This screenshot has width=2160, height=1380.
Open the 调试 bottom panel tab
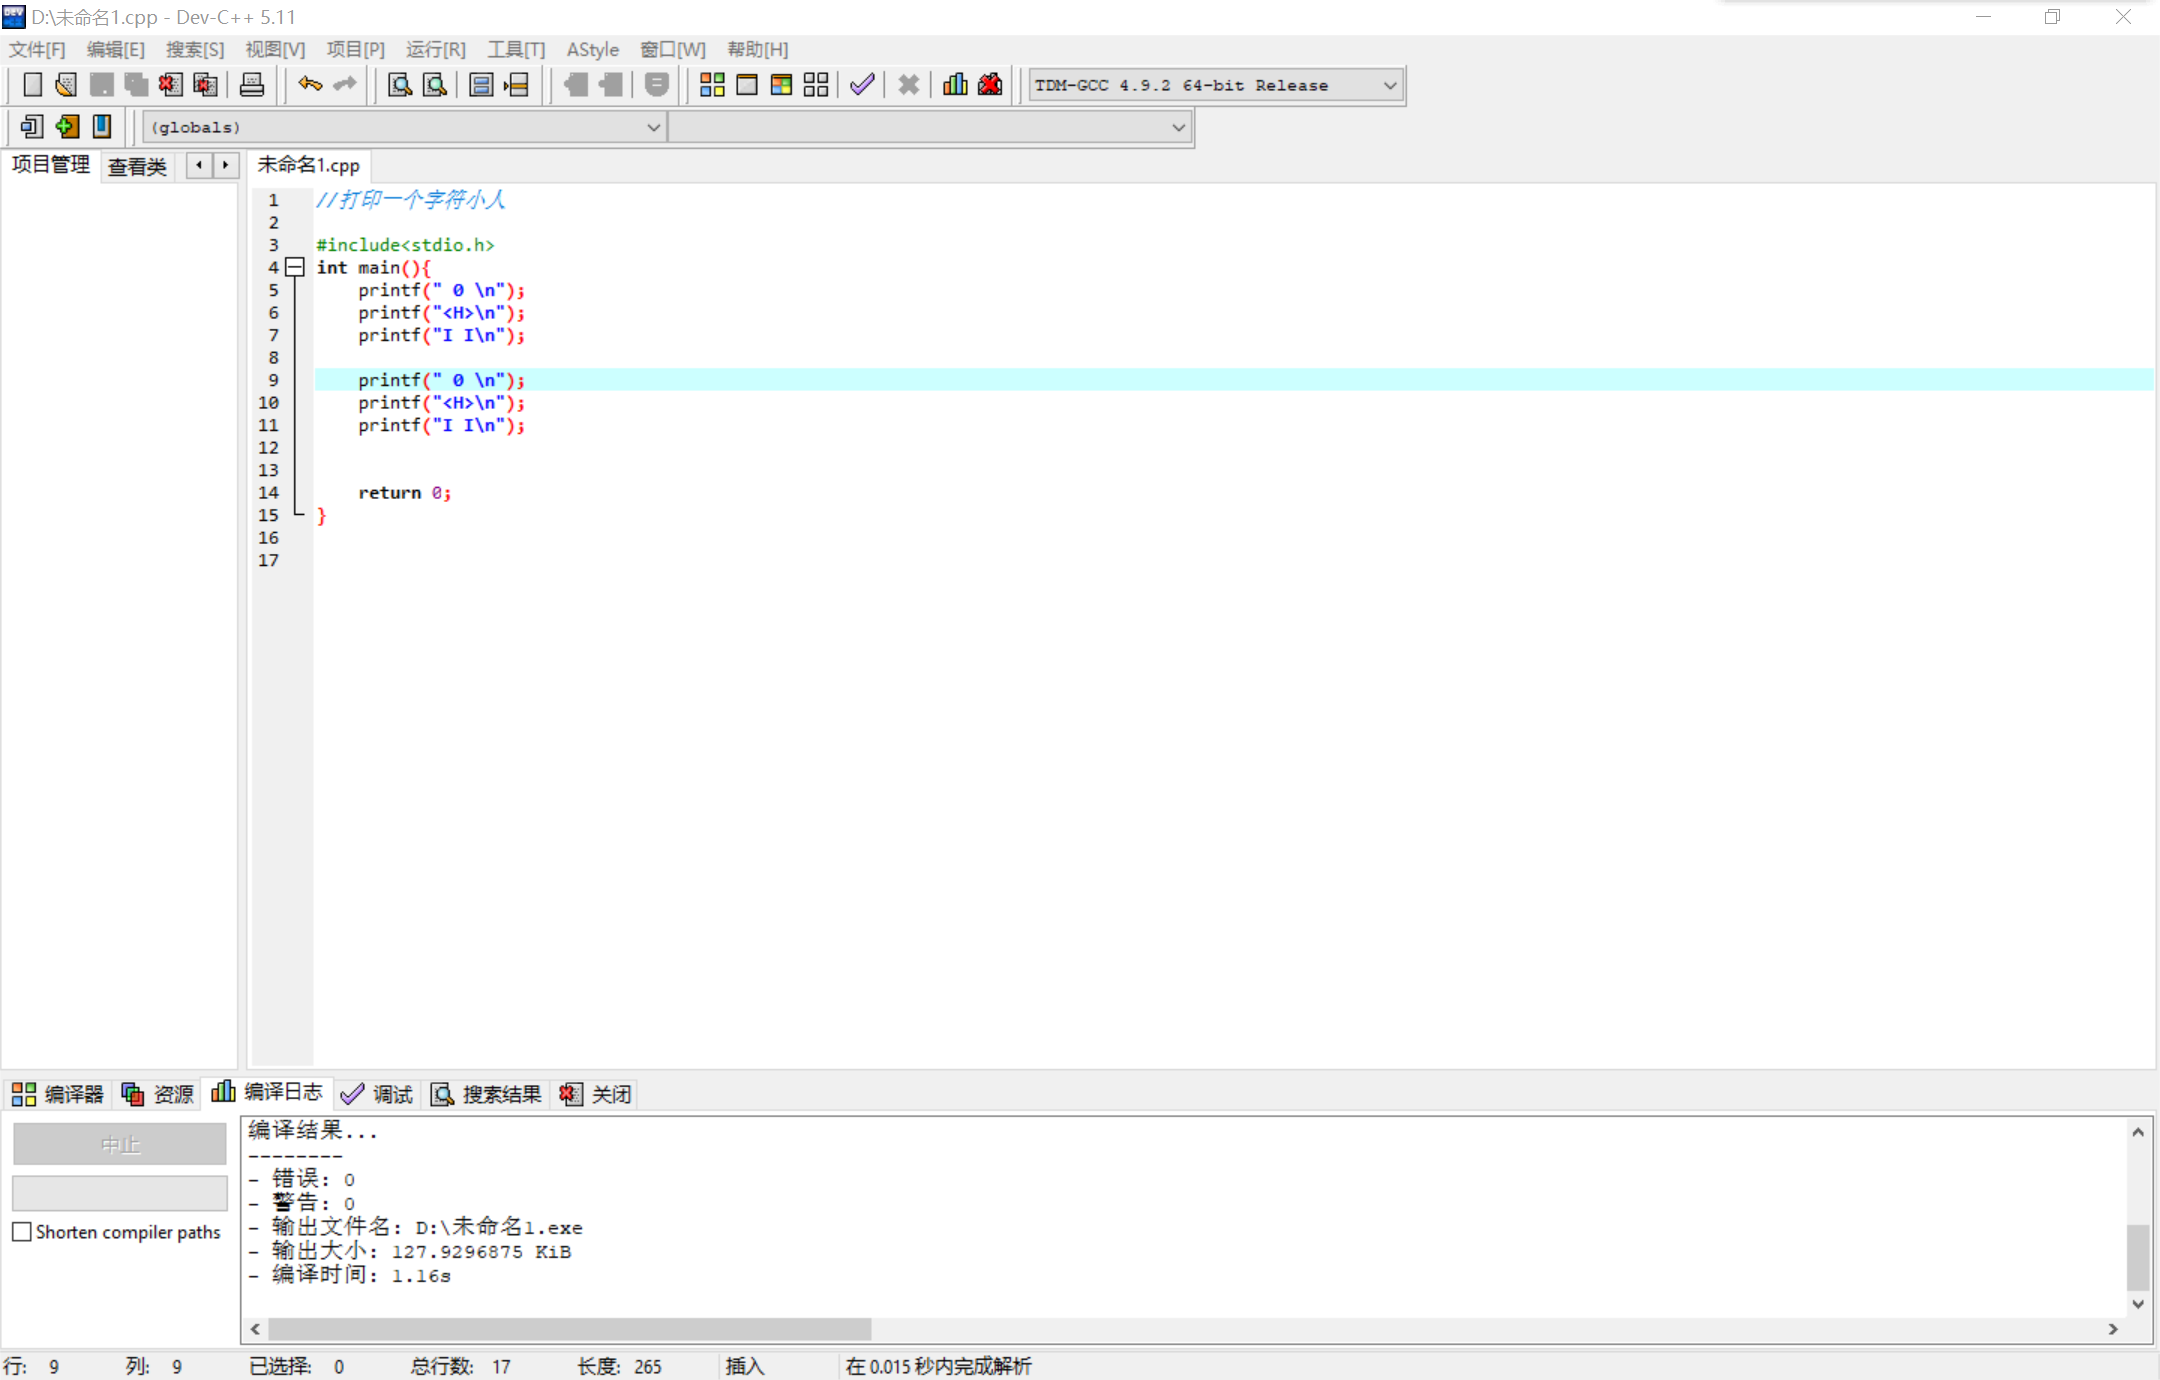click(x=378, y=1094)
